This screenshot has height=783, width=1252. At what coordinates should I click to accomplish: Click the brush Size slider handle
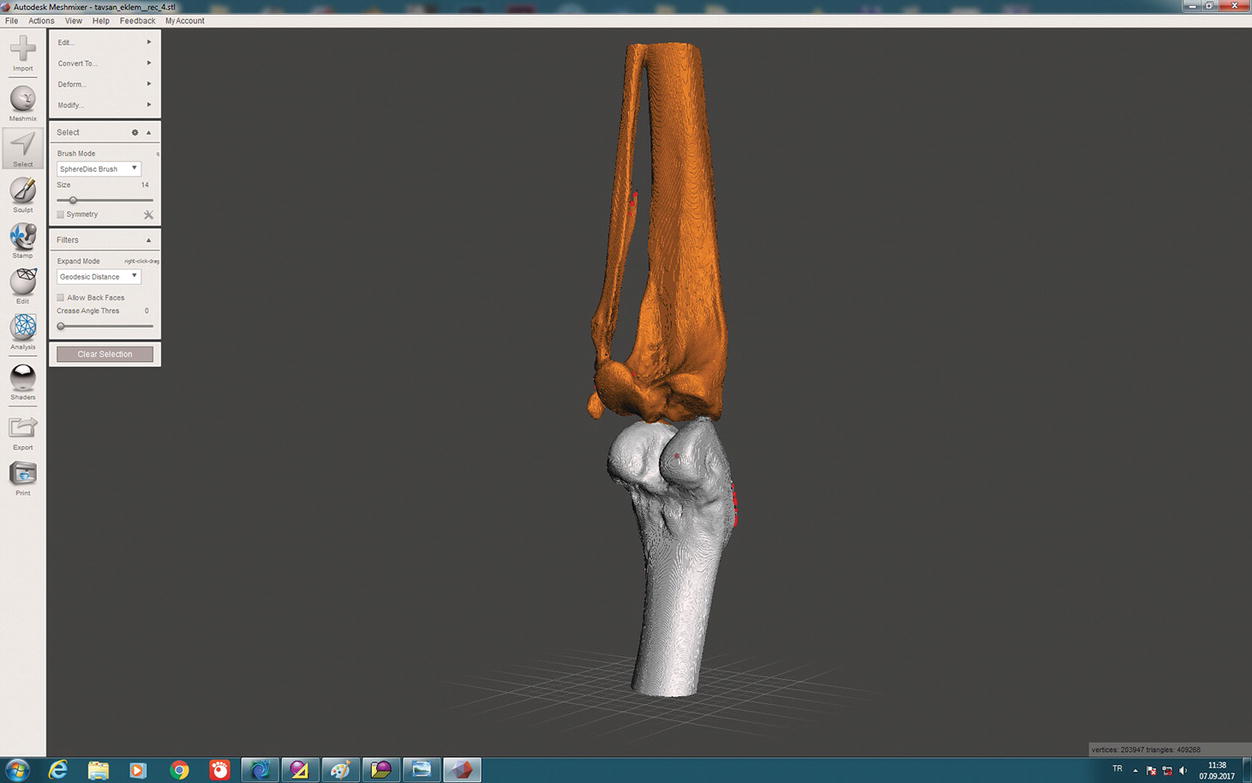[x=72, y=200]
